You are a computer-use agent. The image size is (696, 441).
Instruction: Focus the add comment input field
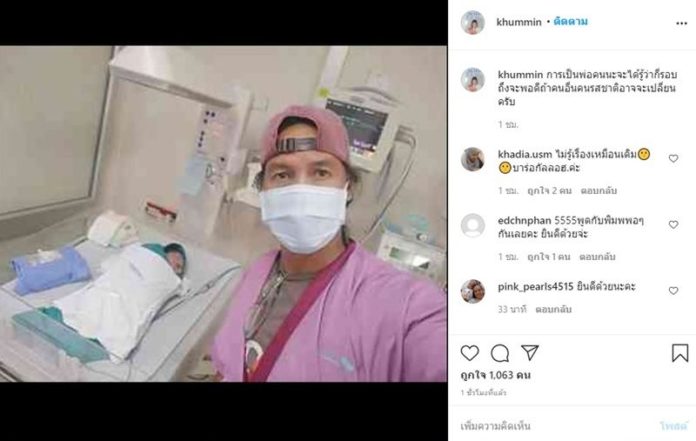tap(555, 426)
